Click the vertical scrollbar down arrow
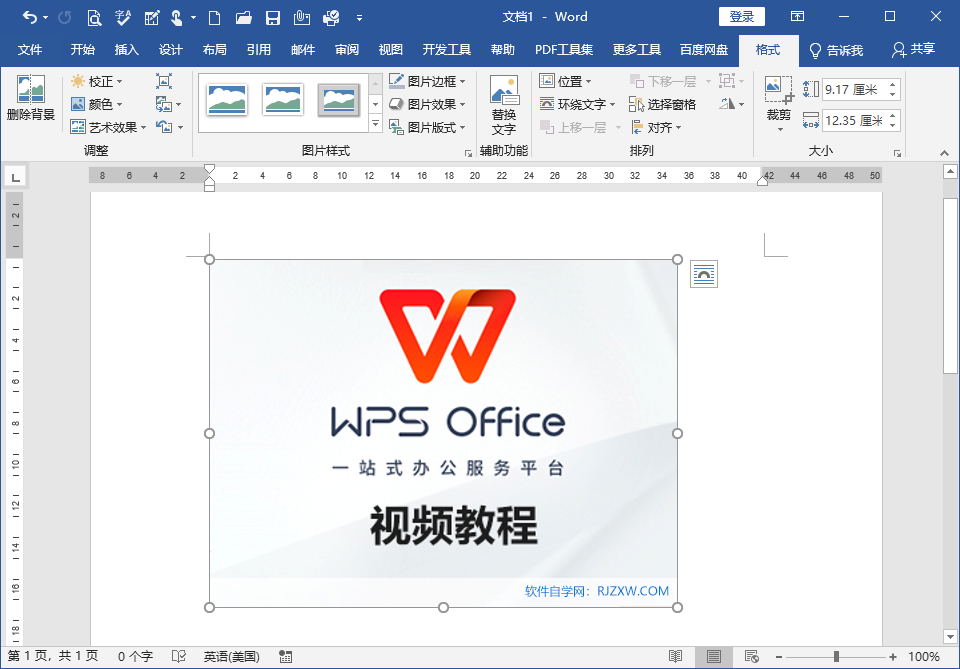 [x=950, y=637]
